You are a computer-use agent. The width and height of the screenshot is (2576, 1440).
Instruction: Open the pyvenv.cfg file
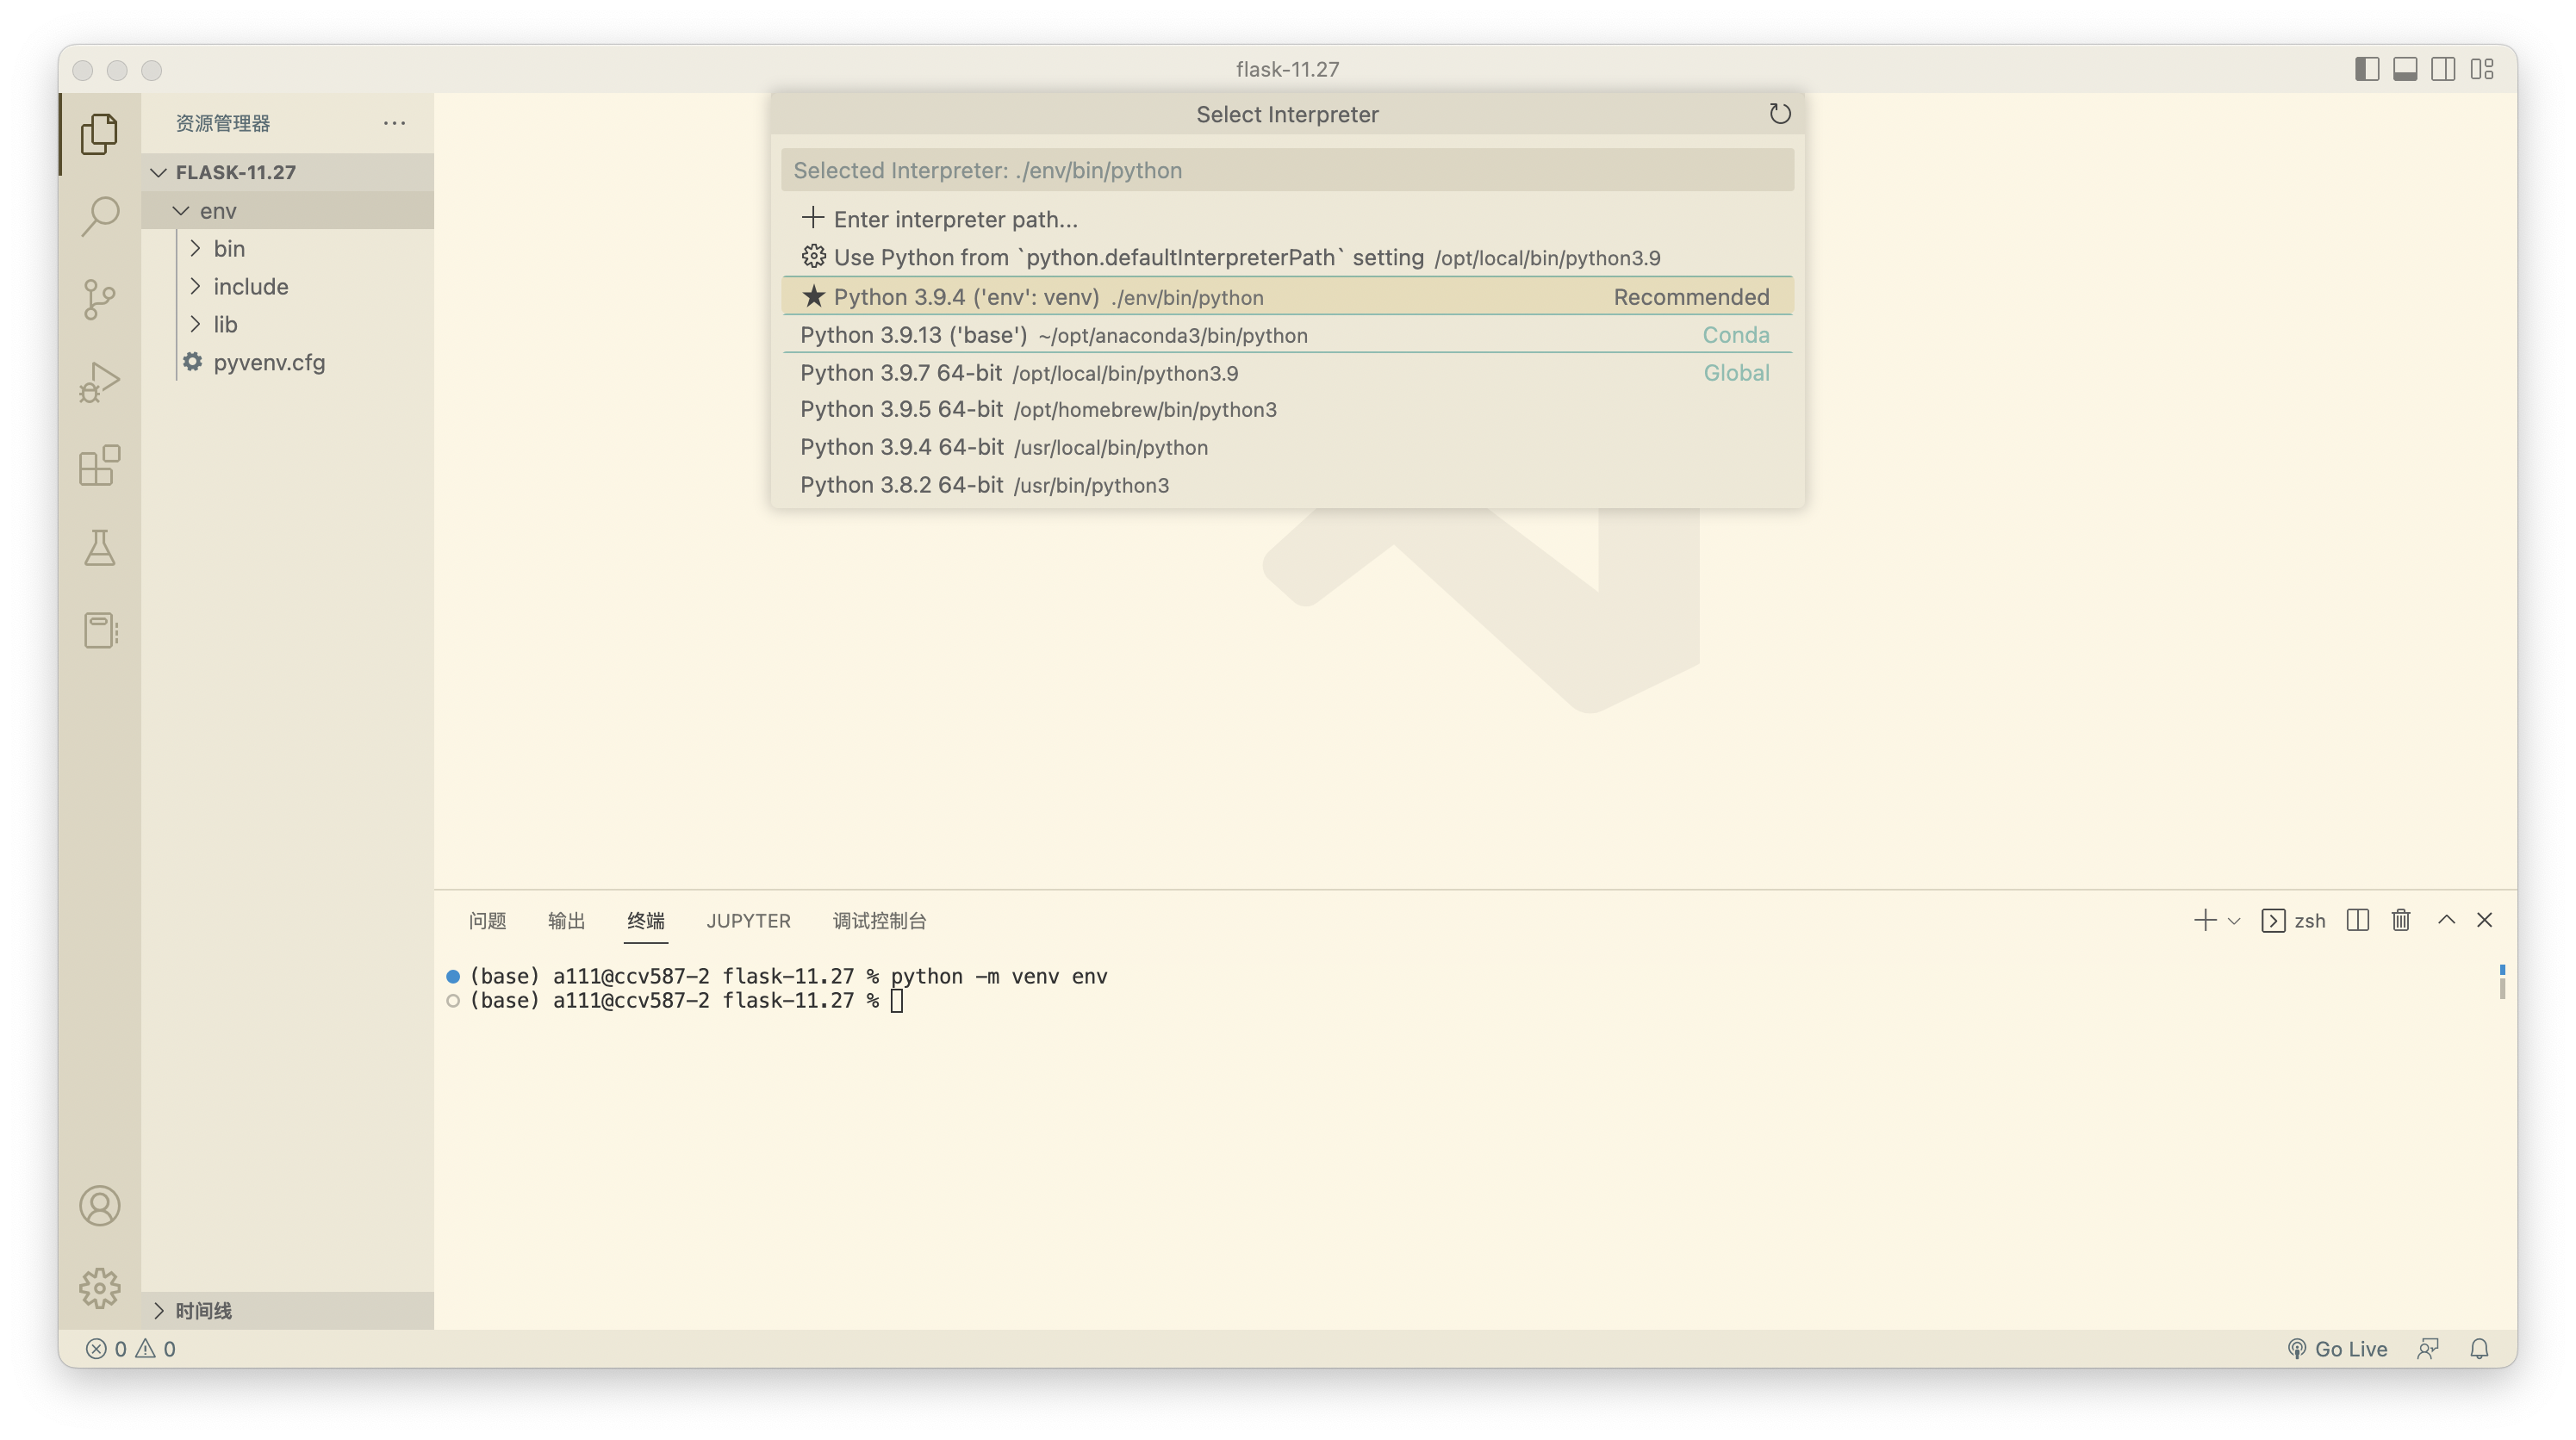288,362
